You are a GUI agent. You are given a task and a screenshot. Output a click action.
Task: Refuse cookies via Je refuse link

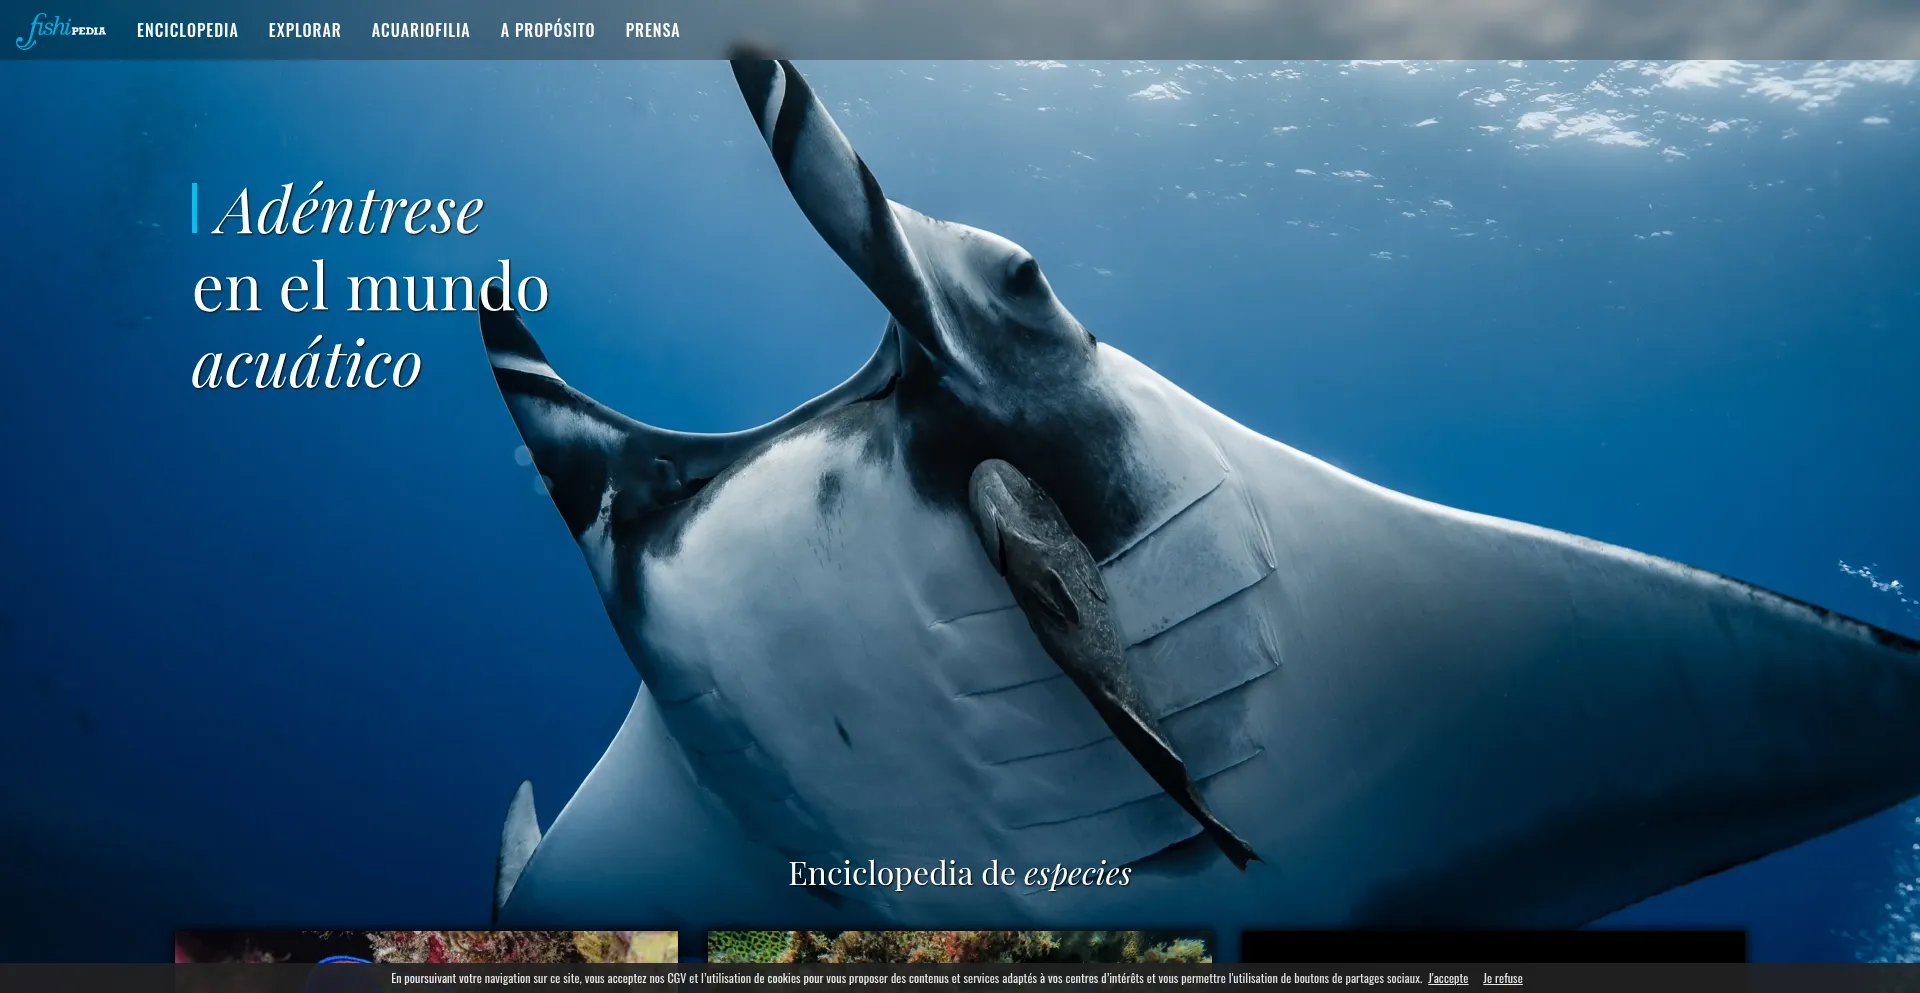(x=1501, y=978)
